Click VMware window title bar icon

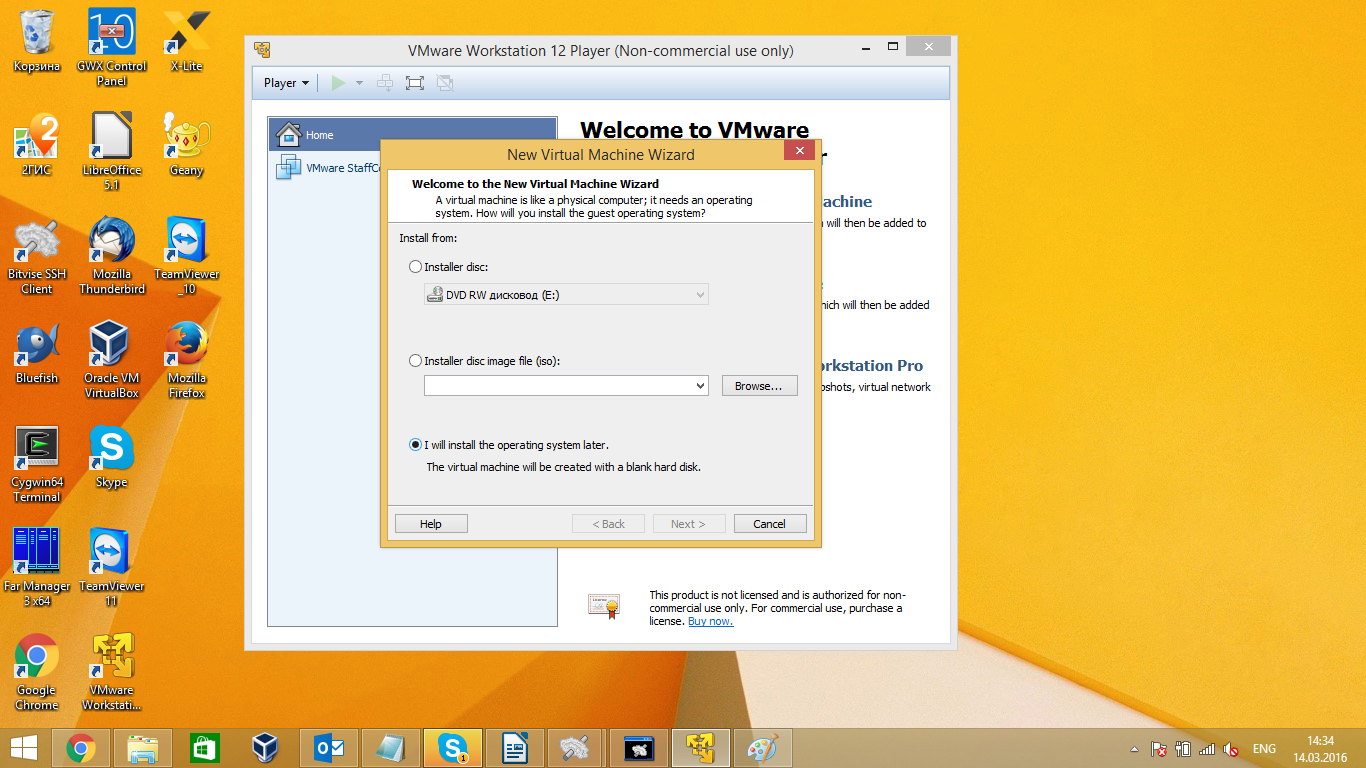point(262,50)
